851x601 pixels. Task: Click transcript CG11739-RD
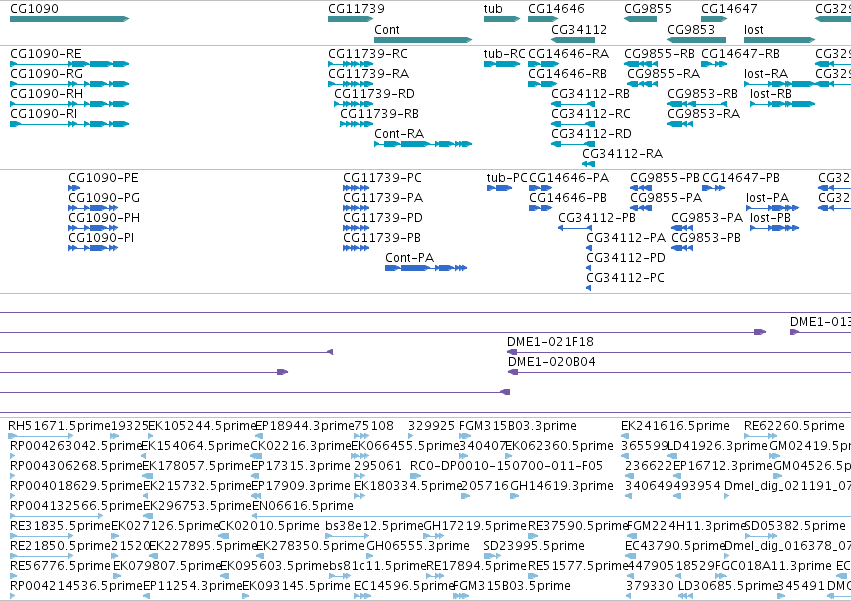click(353, 104)
